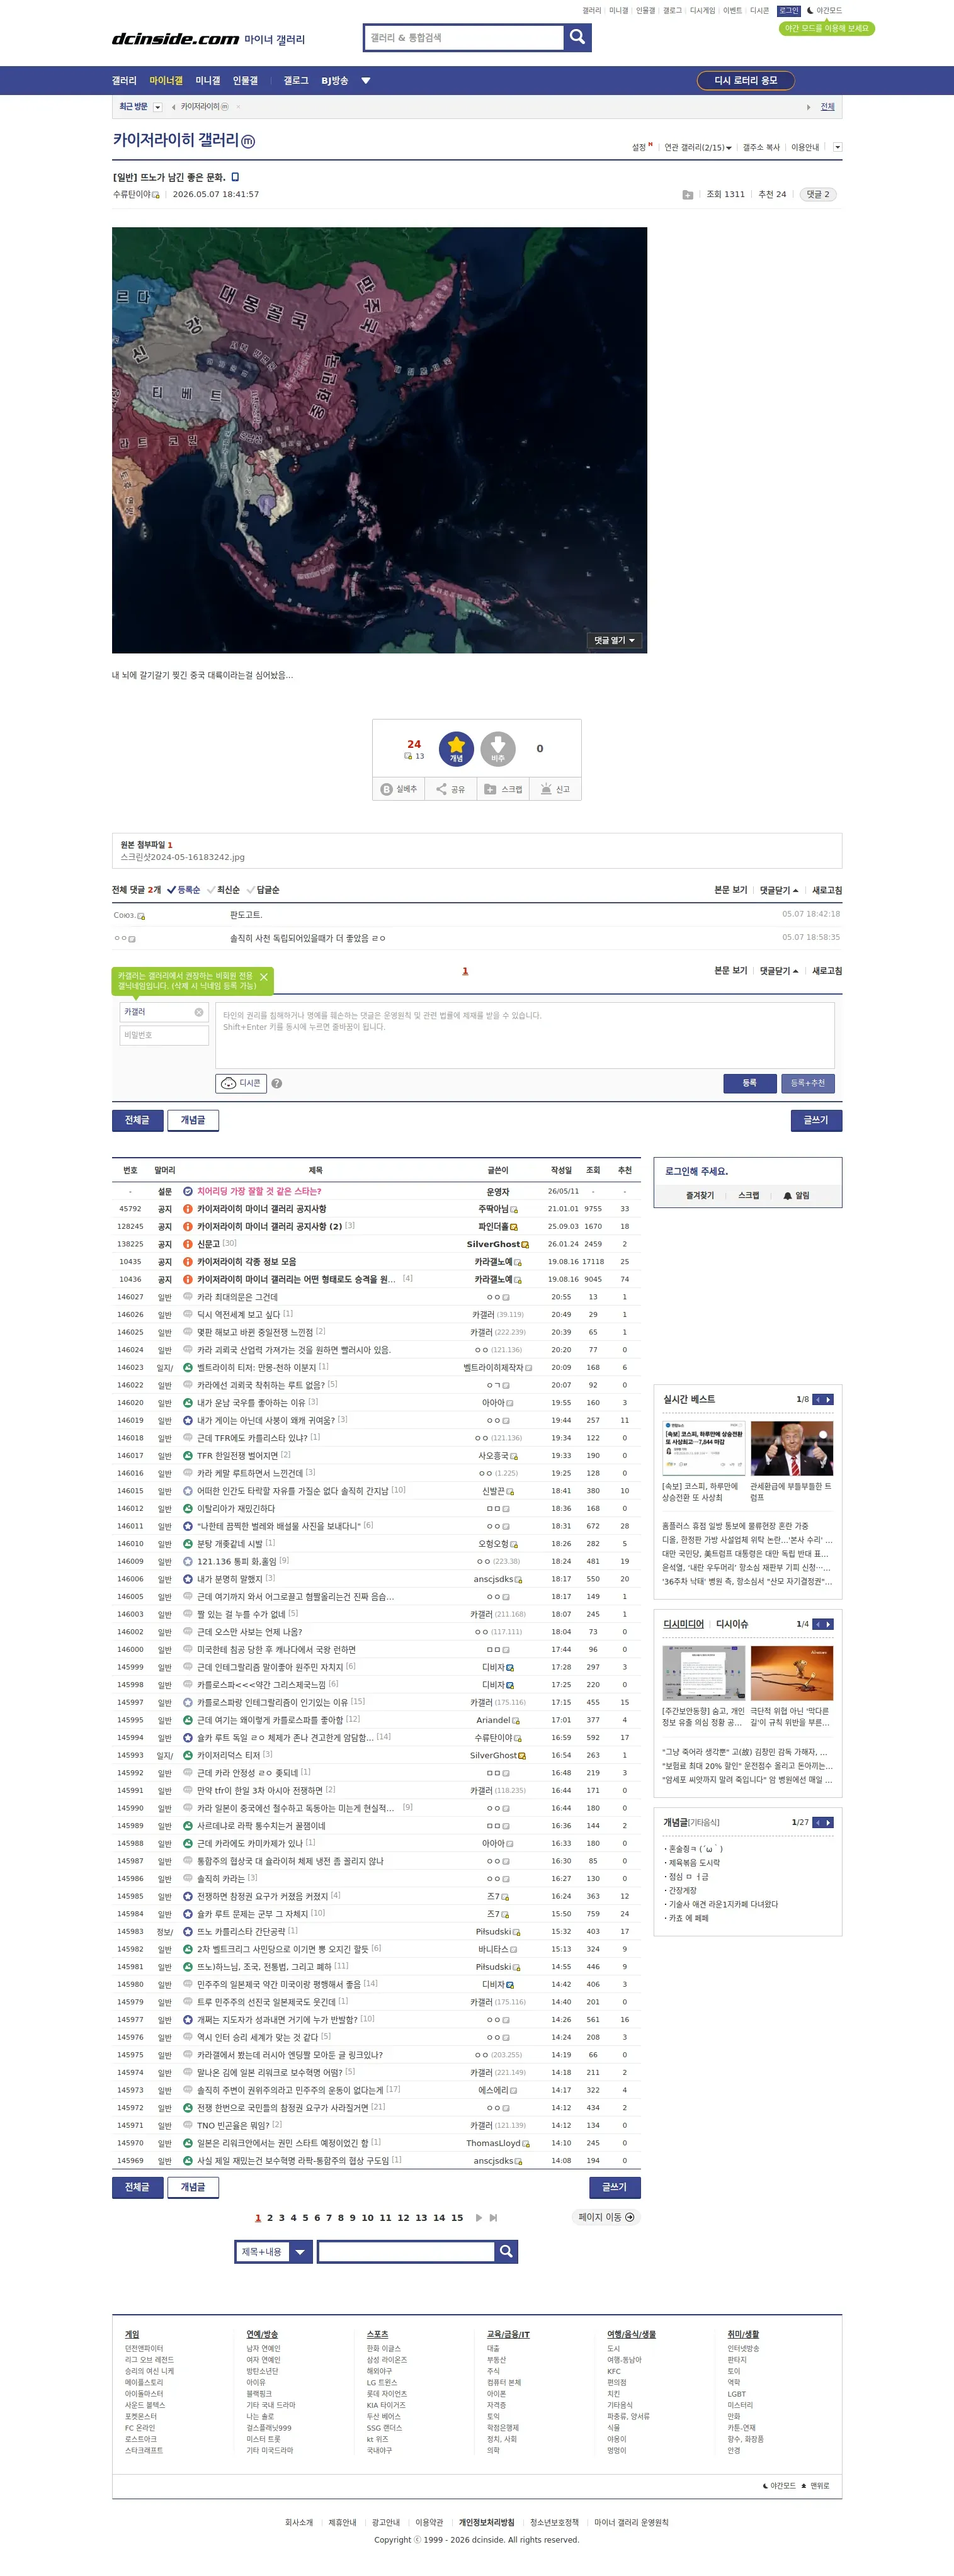The width and height of the screenshot is (954, 2576).
Task: Expand 댓글 열기 on the image
Action: tap(615, 640)
